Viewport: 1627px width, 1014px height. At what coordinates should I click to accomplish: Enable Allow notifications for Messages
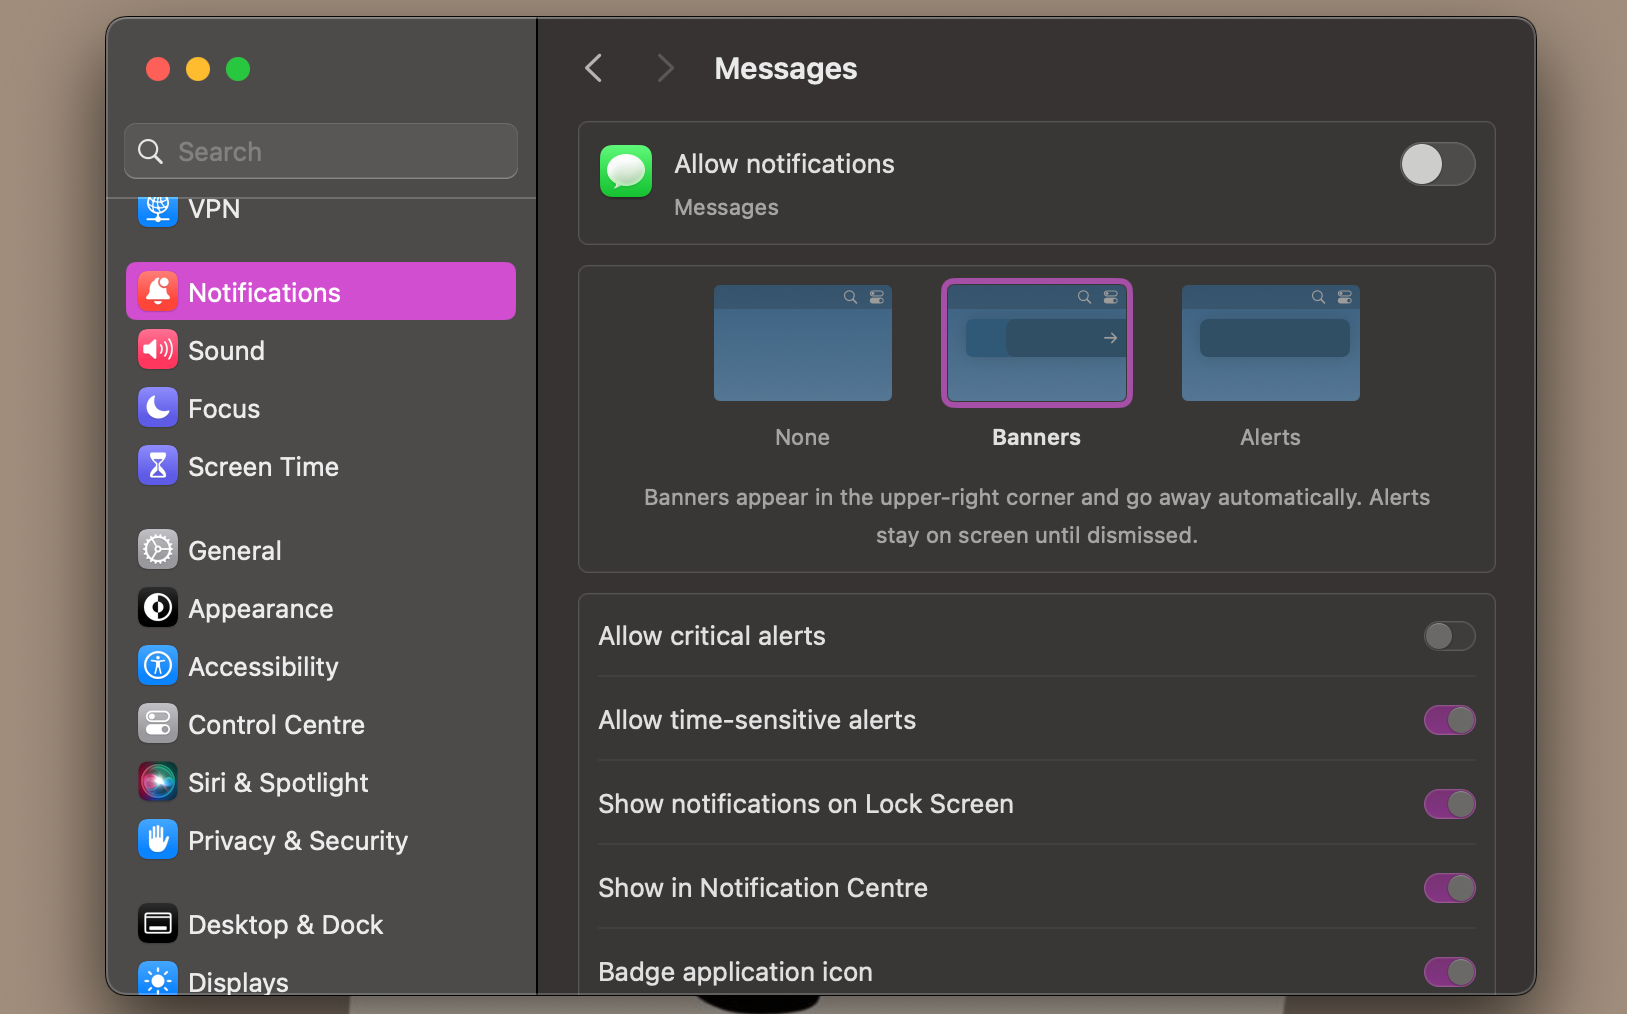[x=1437, y=164]
